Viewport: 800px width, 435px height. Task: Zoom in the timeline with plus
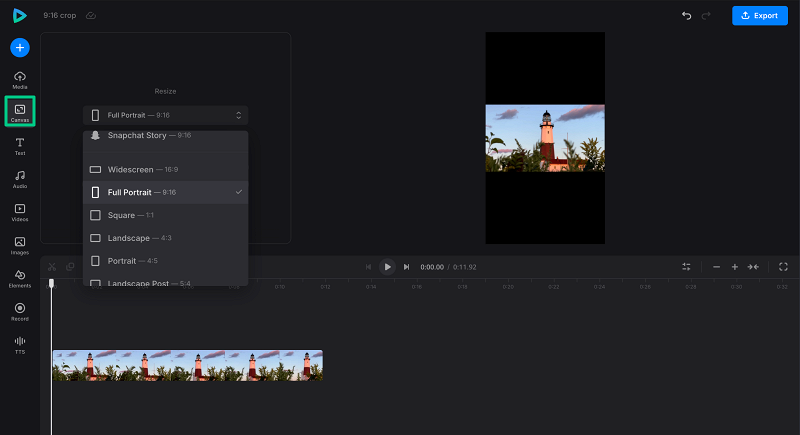coord(735,267)
